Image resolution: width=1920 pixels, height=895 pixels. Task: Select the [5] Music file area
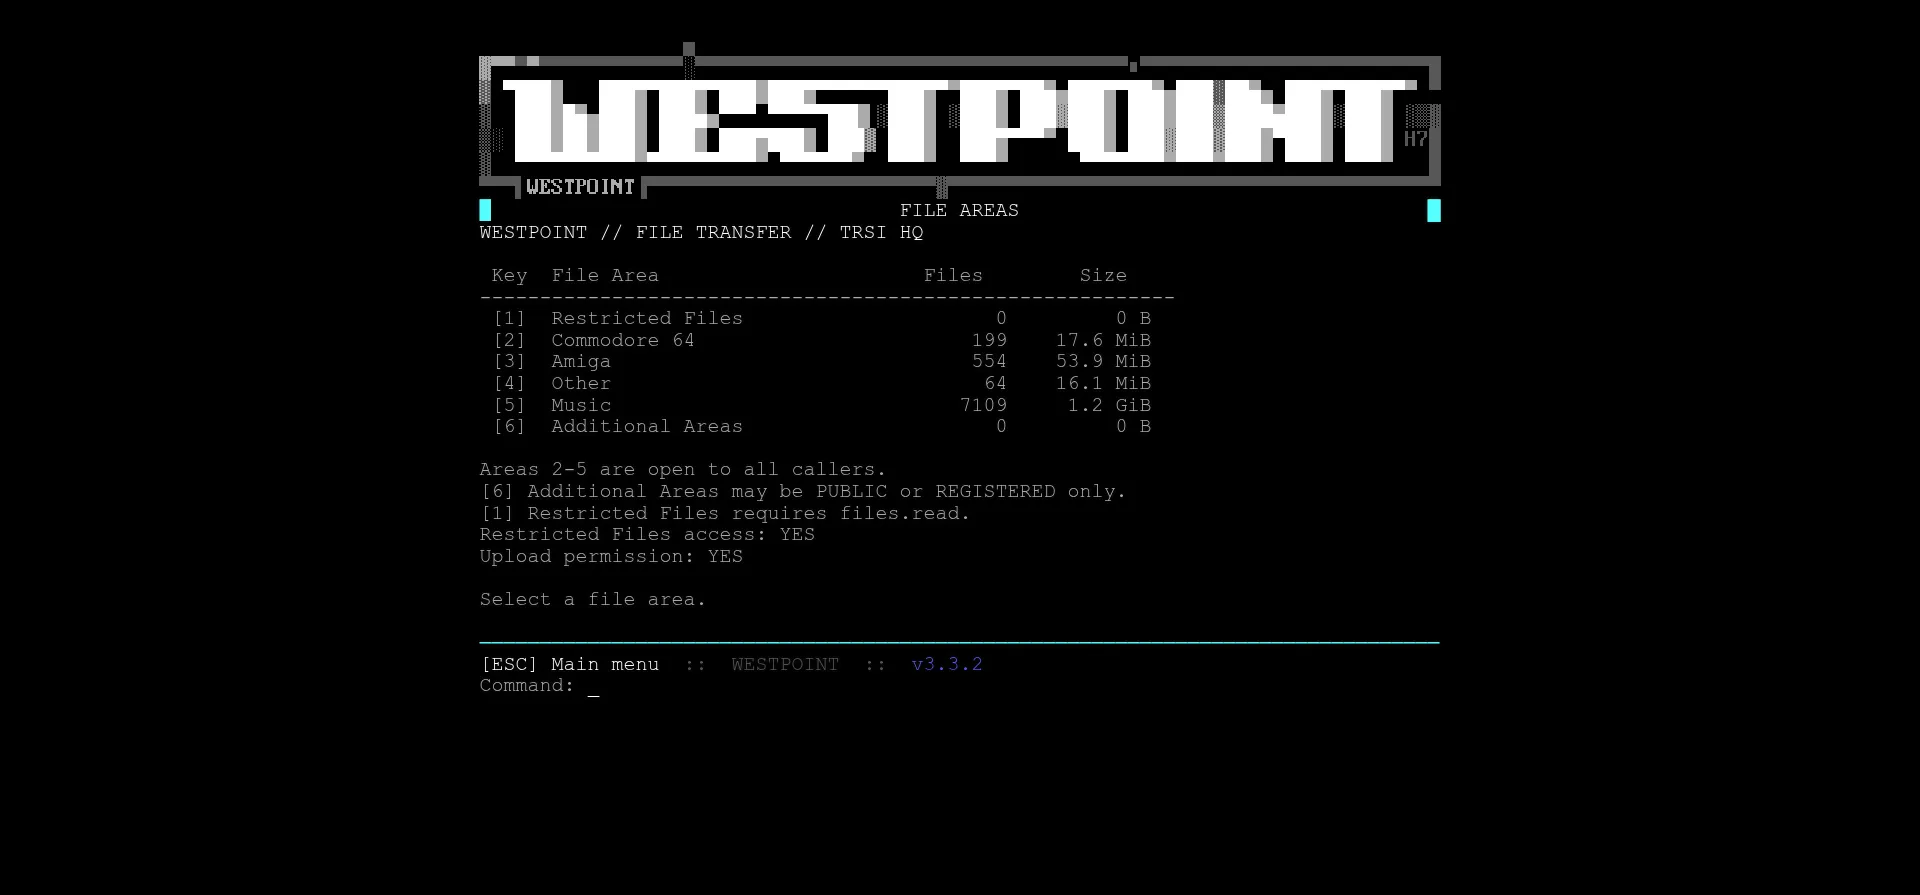coord(822,405)
